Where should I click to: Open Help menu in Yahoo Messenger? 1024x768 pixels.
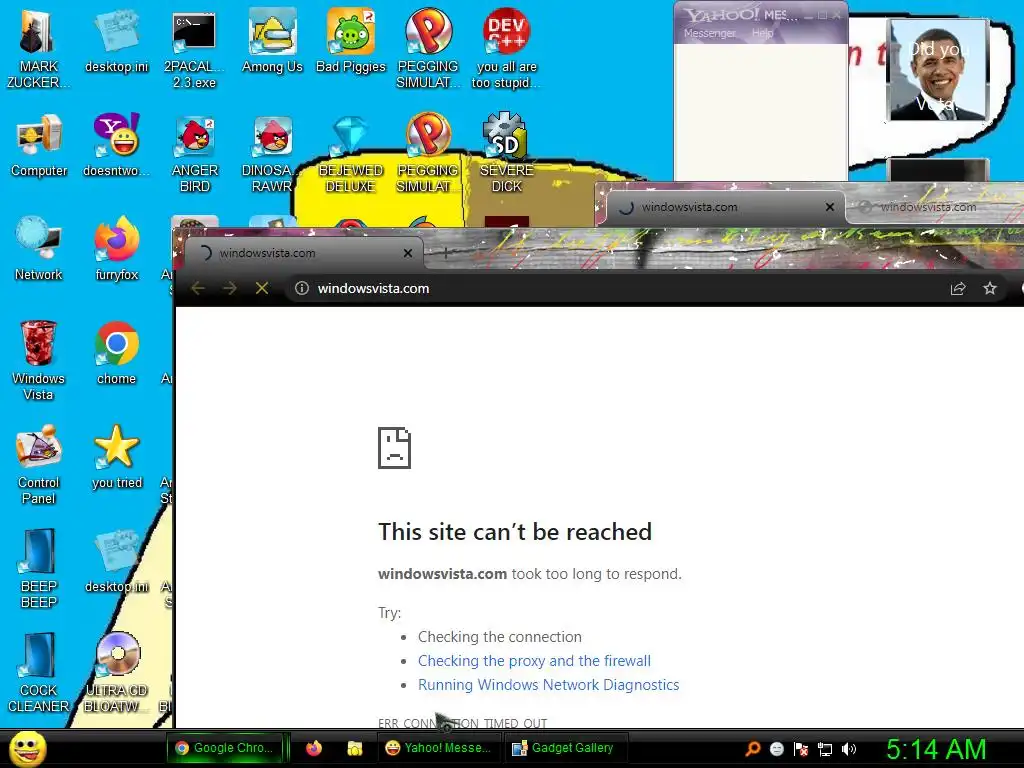click(762, 33)
